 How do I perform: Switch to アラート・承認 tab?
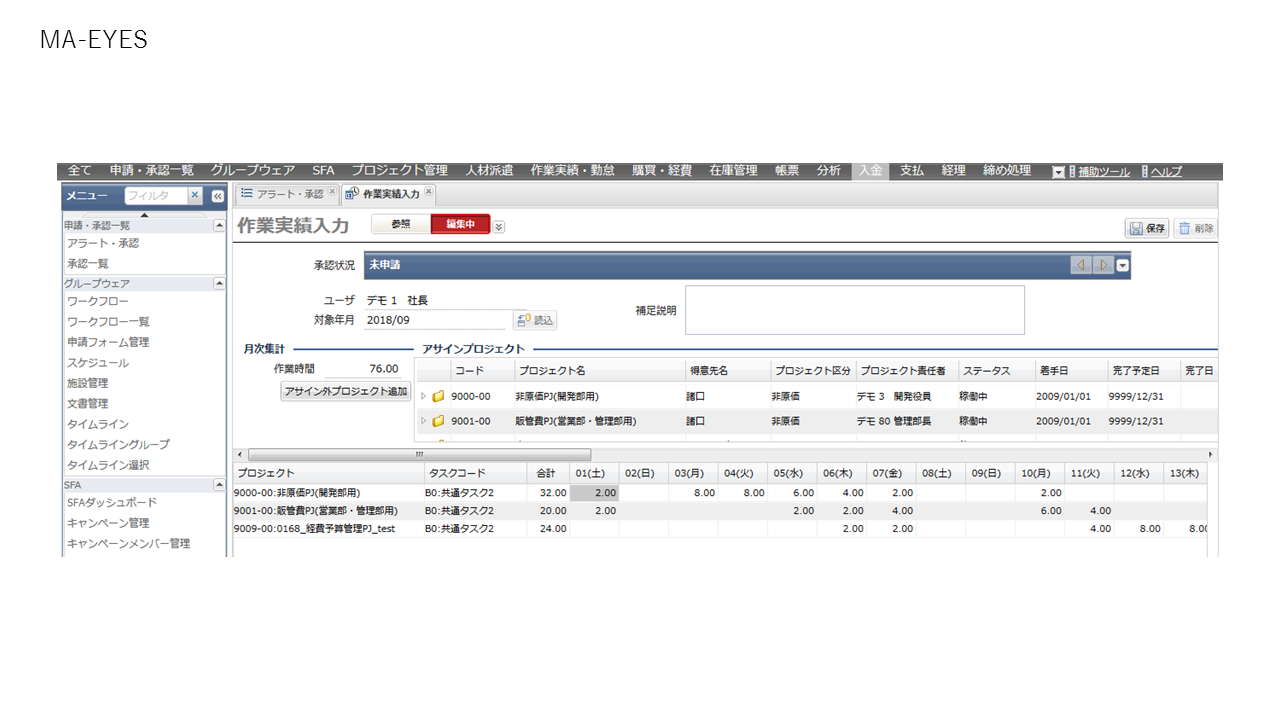point(288,194)
